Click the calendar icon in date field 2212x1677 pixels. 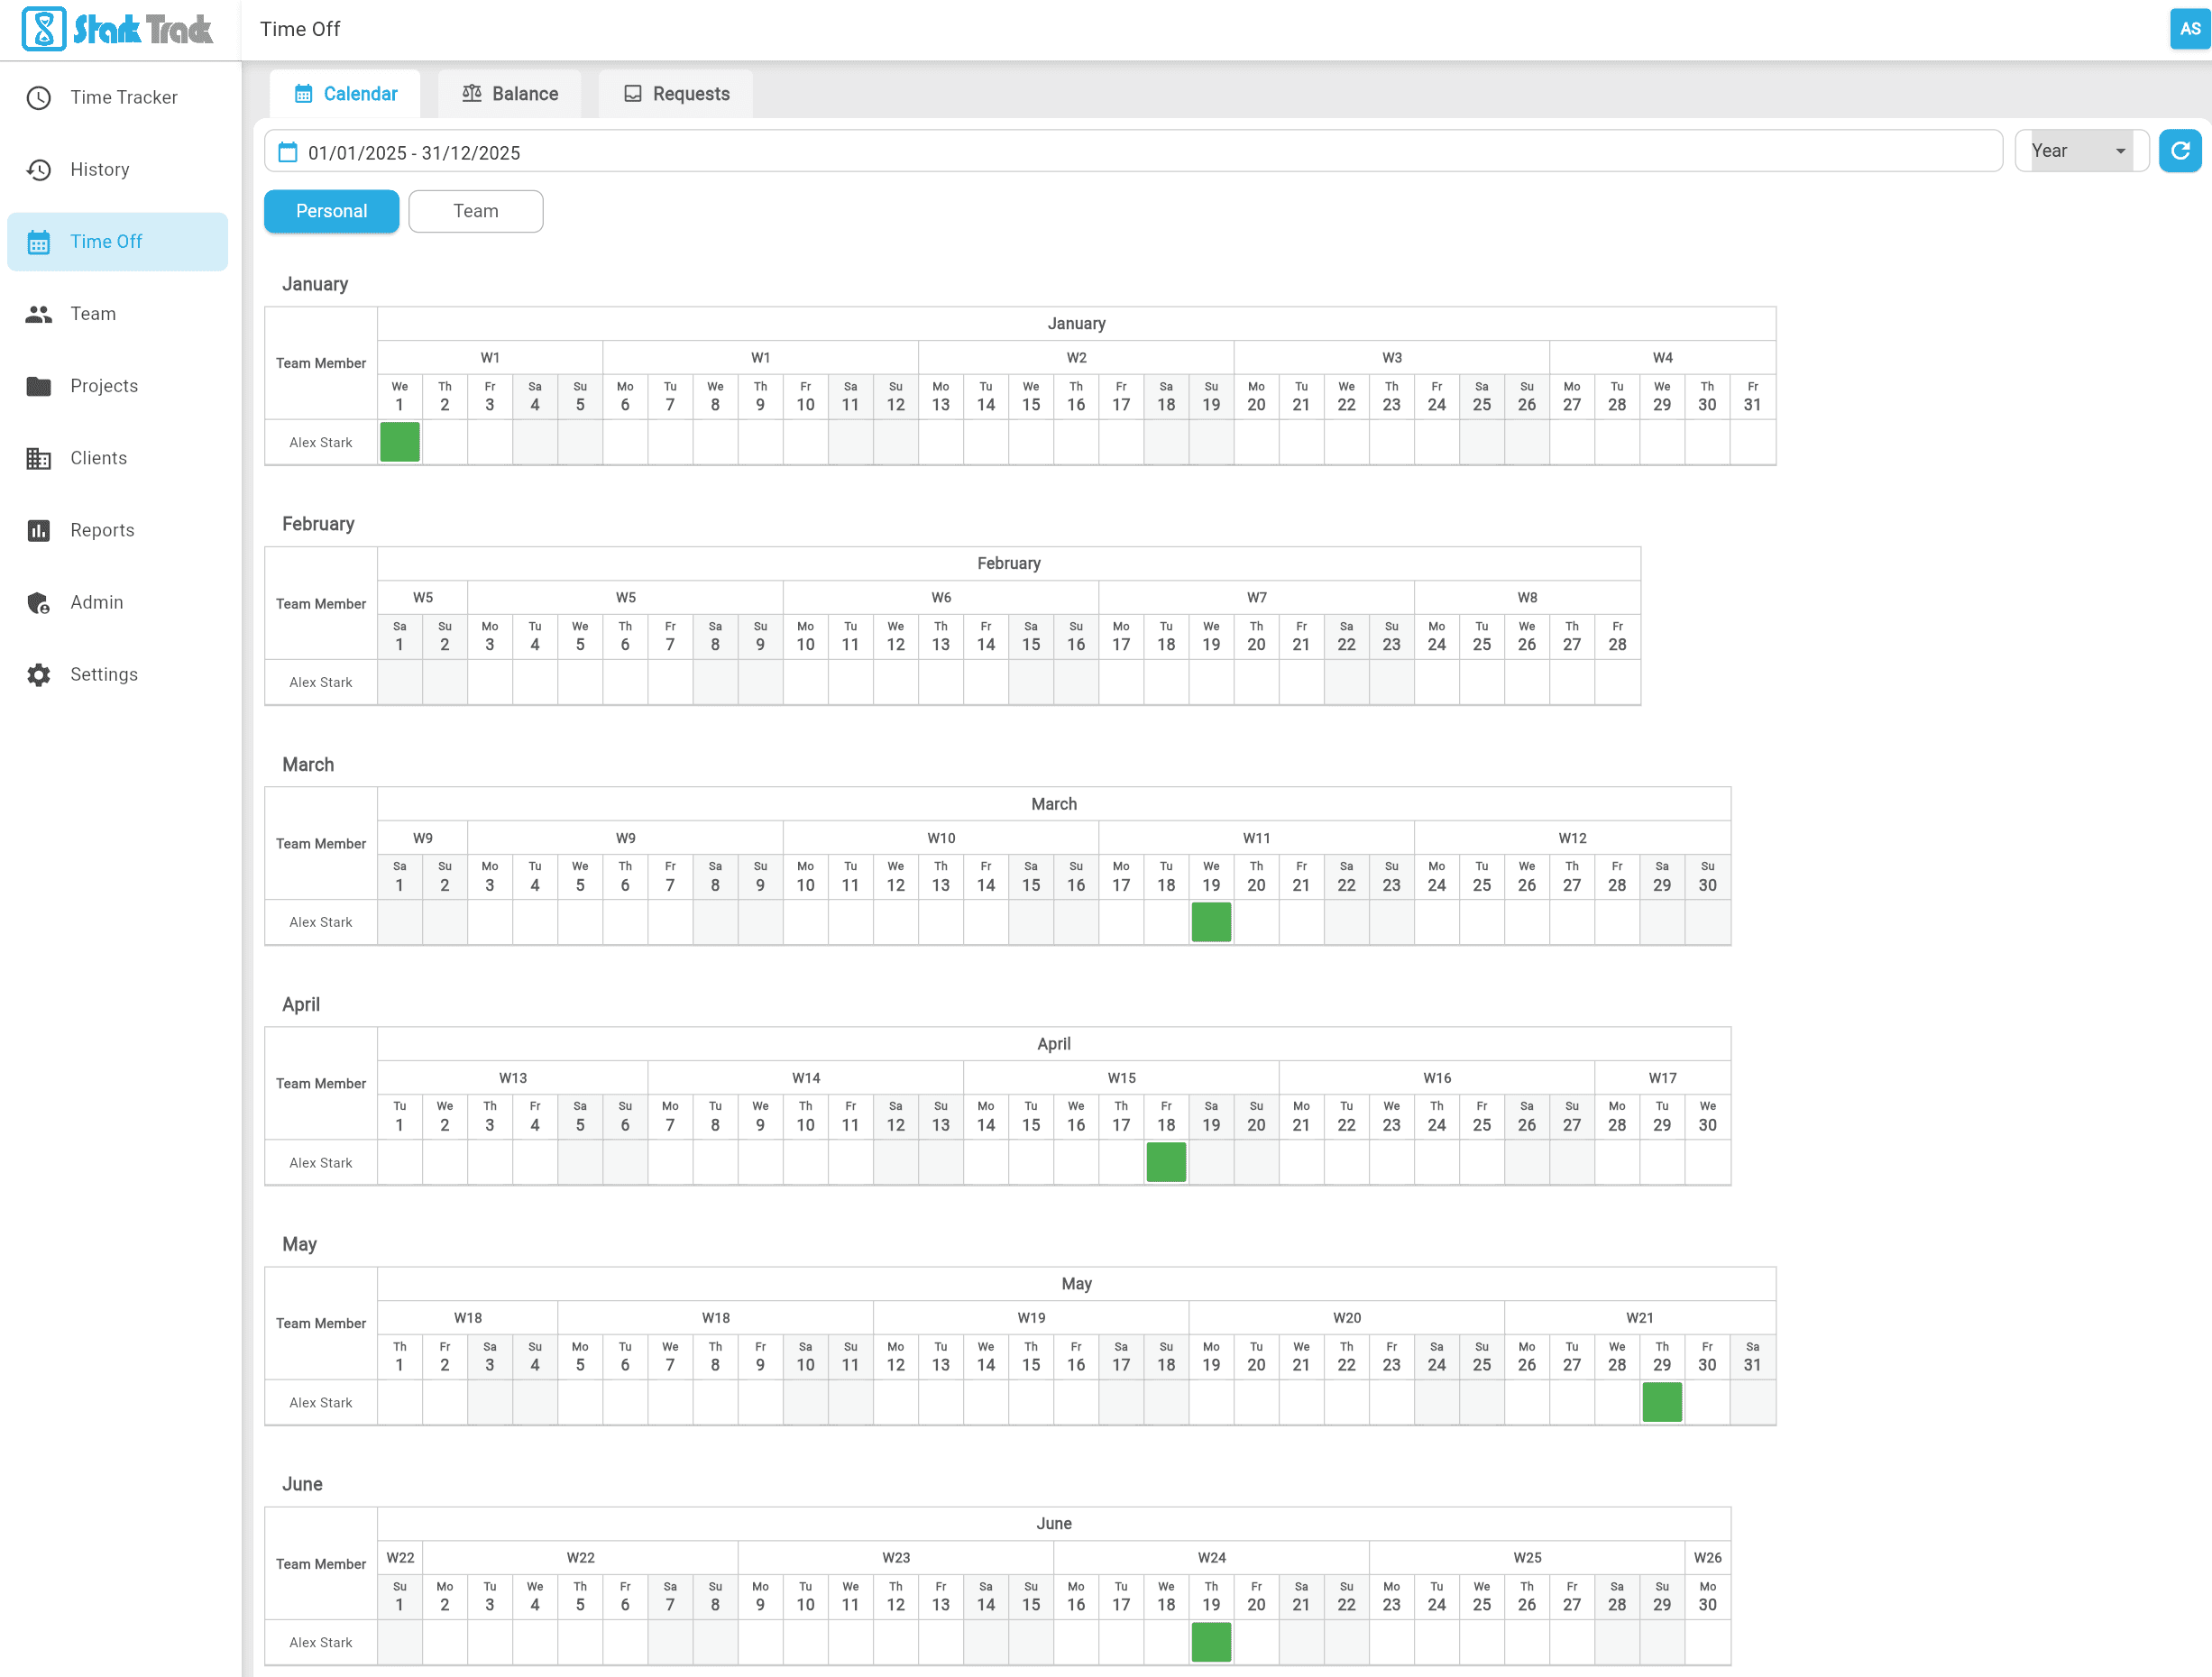[288, 152]
